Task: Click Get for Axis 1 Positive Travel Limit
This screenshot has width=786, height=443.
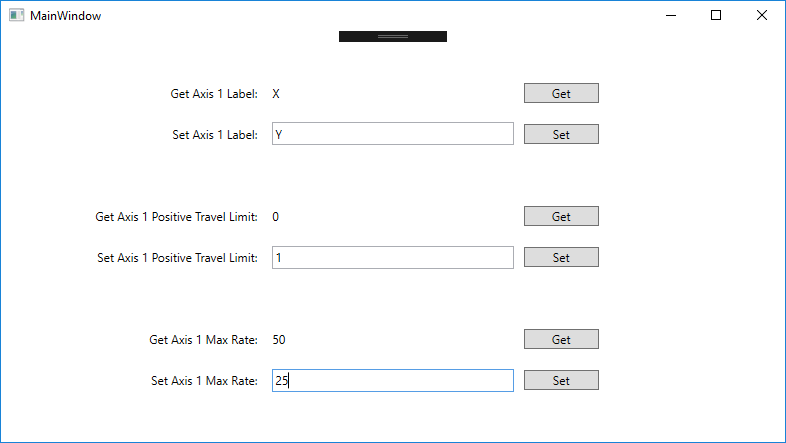Action: [x=561, y=216]
